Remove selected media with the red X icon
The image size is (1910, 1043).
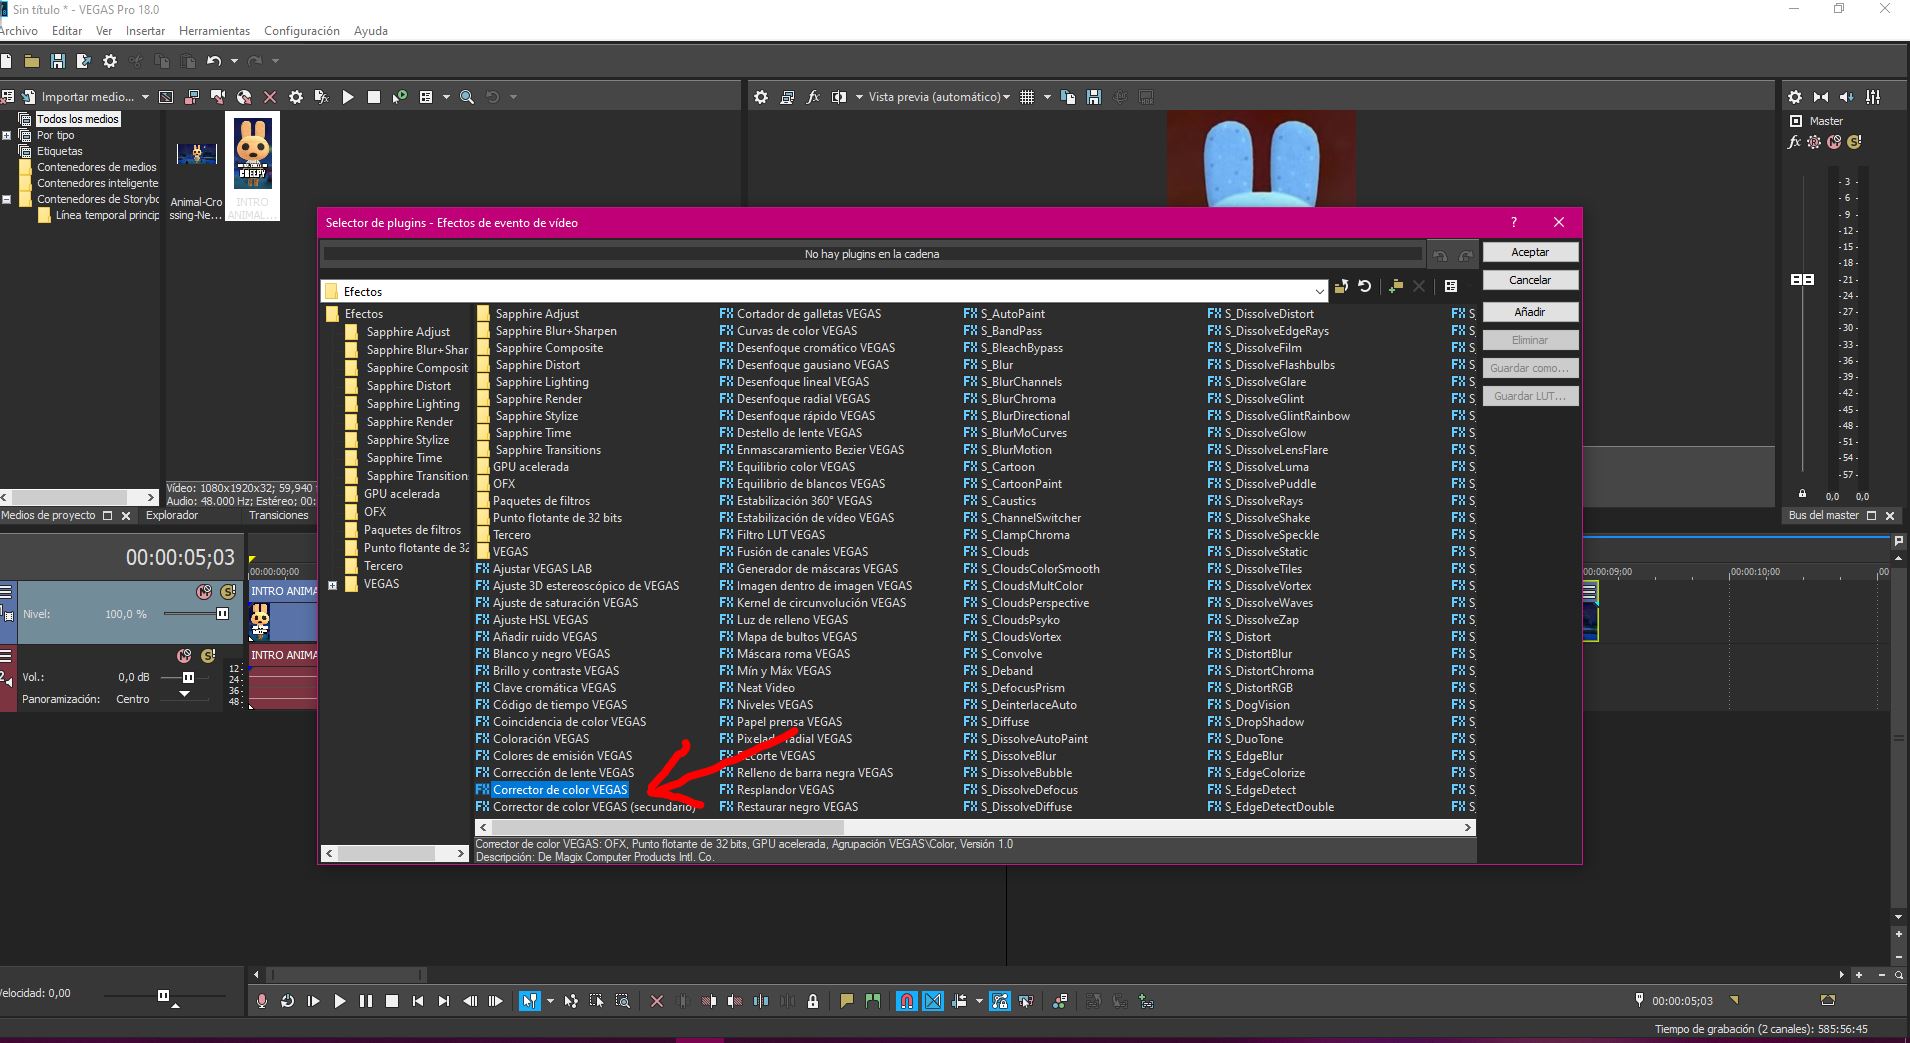point(270,97)
